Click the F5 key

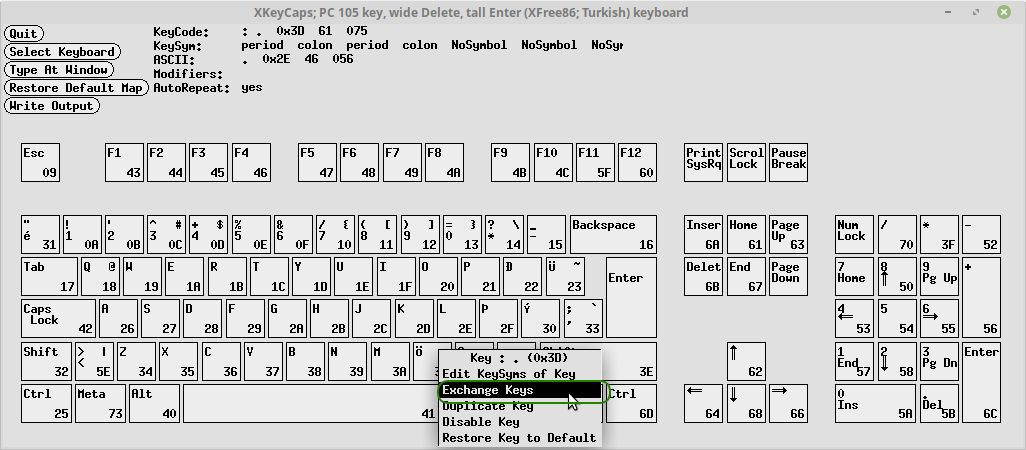[317, 163]
